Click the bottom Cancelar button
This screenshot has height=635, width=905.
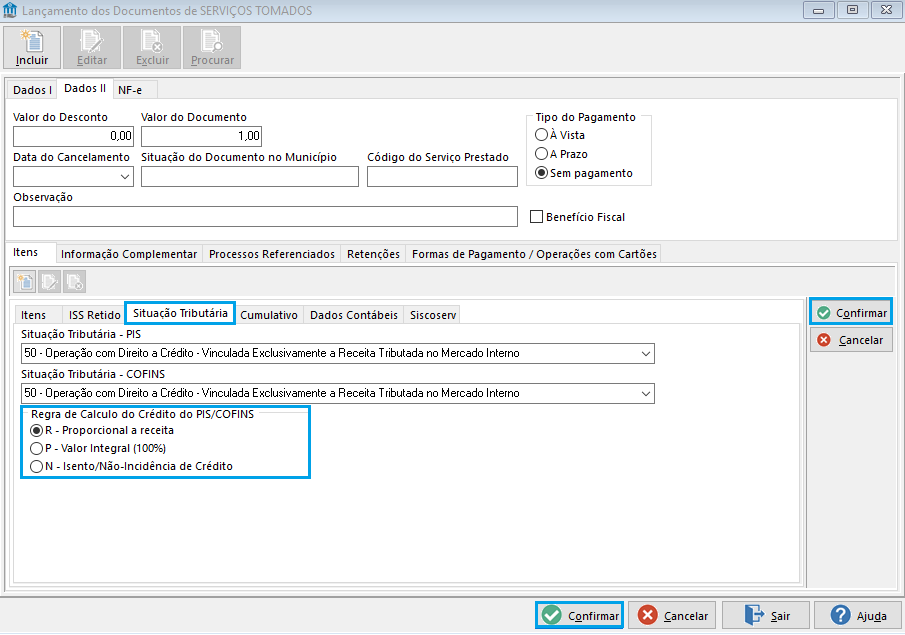coord(672,615)
